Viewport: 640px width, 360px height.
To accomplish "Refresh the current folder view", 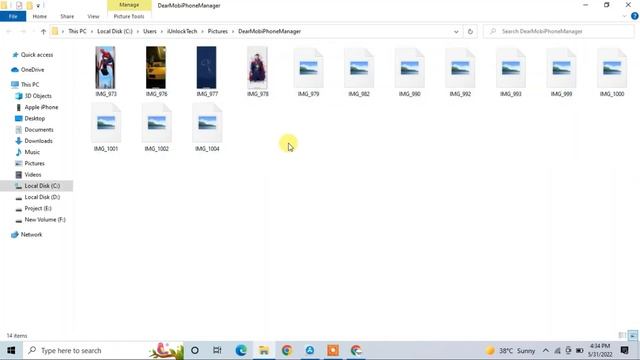I will point(470,31).
